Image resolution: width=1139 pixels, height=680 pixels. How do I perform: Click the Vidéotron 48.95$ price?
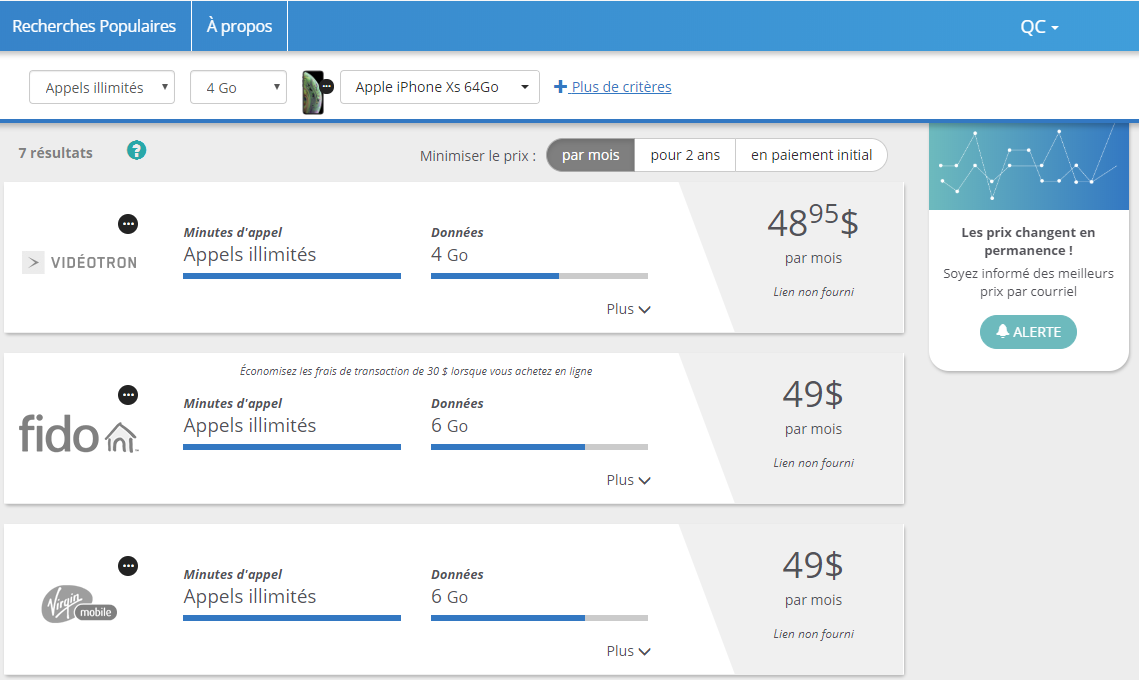point(813,221)
